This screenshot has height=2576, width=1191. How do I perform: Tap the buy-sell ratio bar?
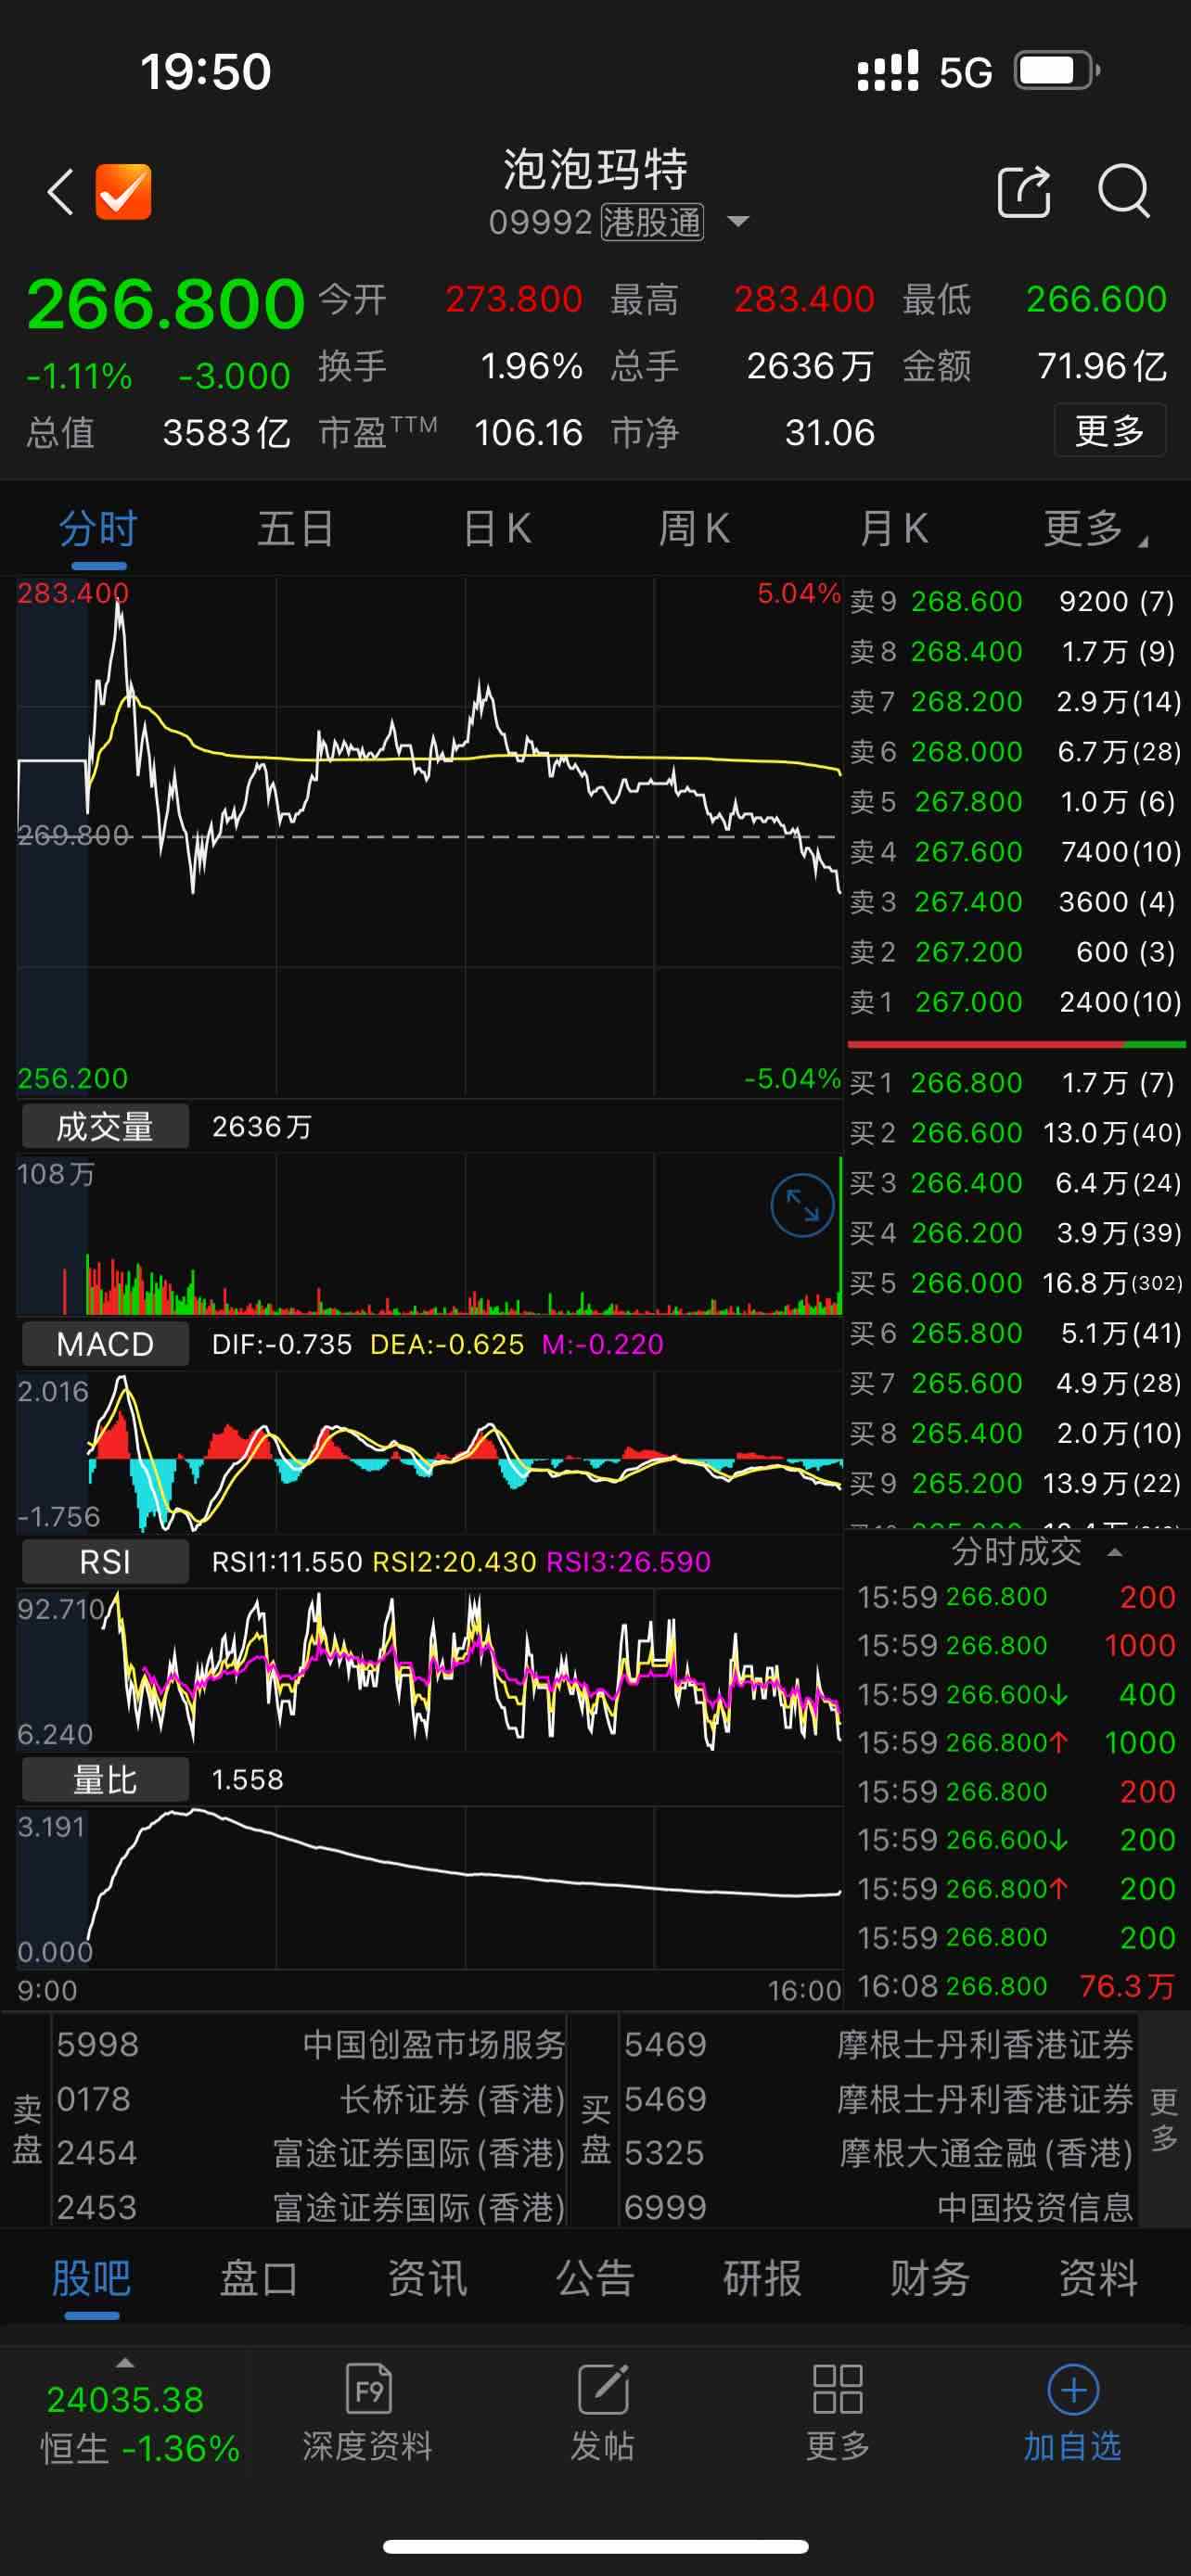click(1016, 1044)
